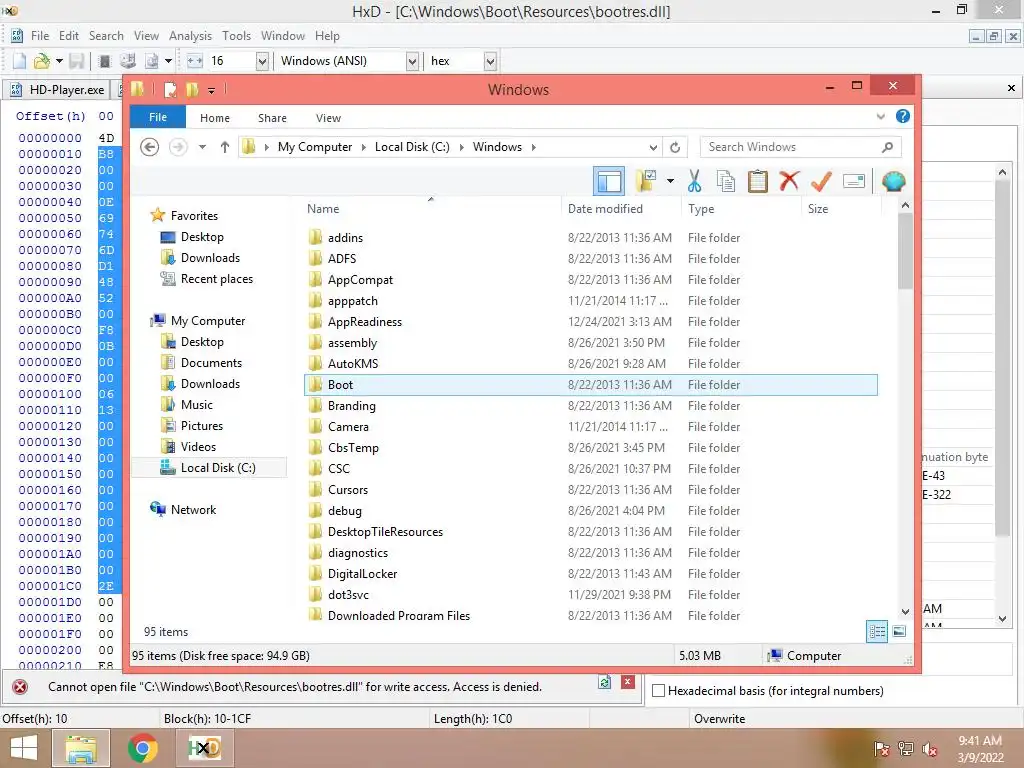Select Network in the navigation pane
Screen dimensions: 1024x768
click(193, 510)
